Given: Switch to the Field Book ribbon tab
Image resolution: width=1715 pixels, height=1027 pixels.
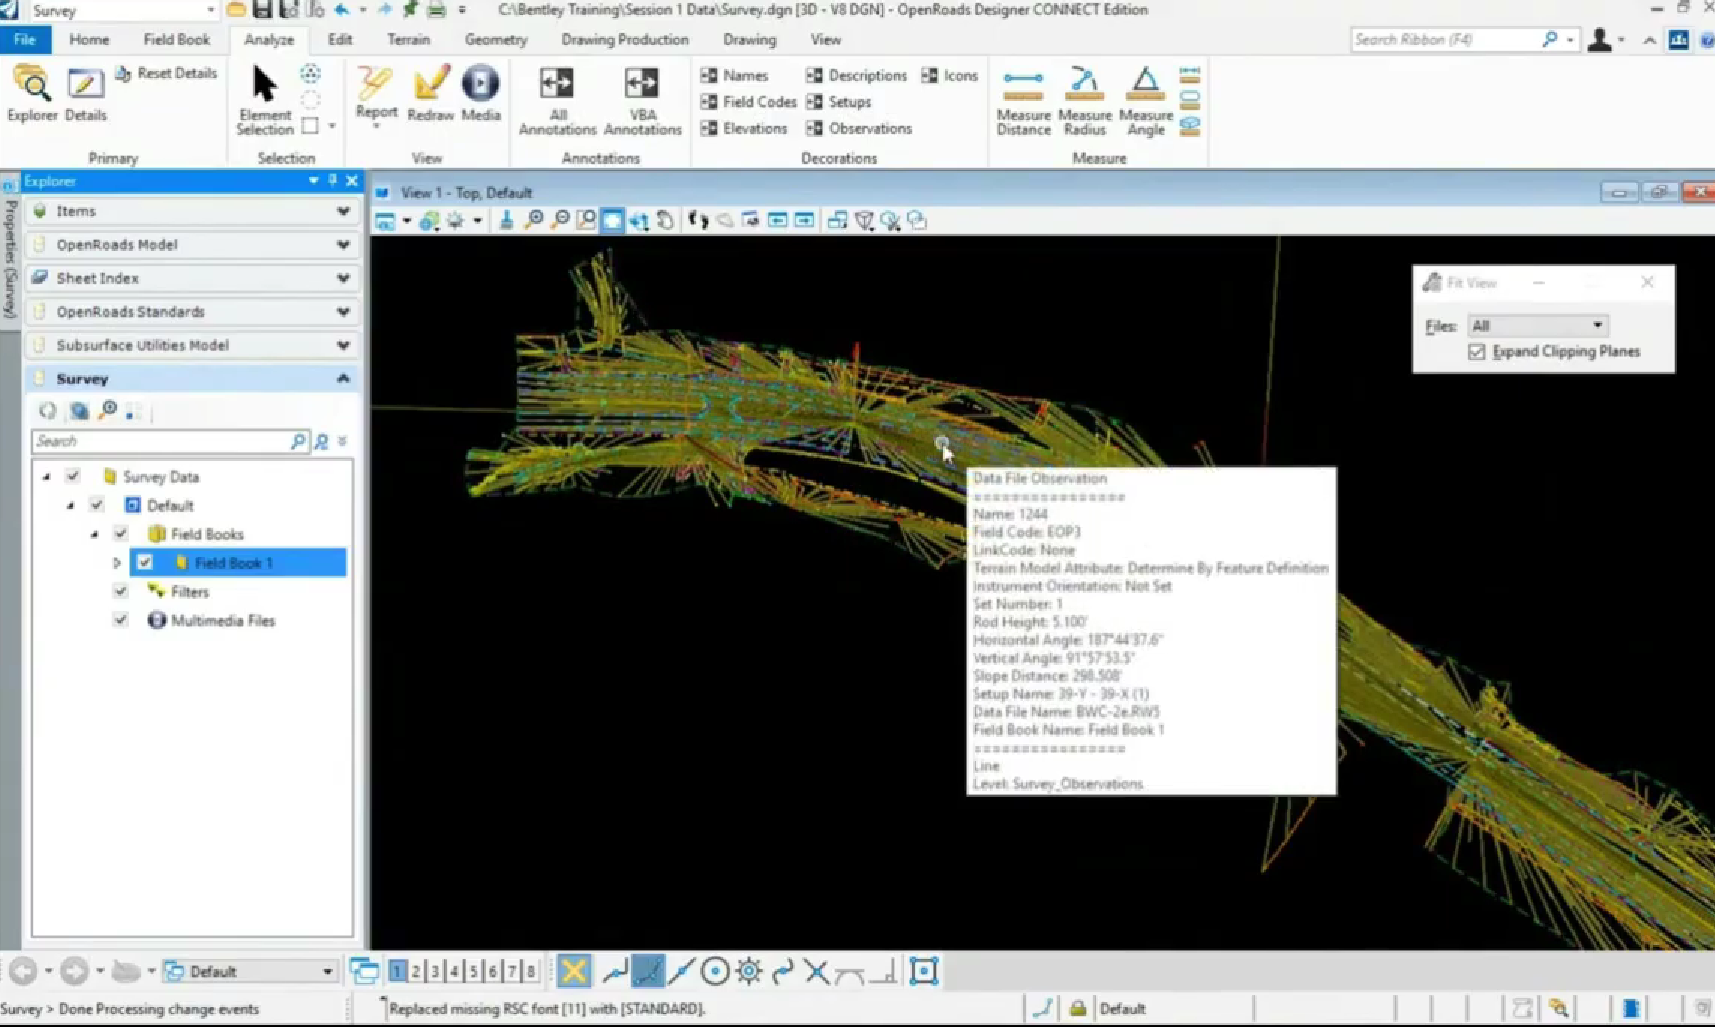Looking at the screenshot, I should tap(176, 40).
